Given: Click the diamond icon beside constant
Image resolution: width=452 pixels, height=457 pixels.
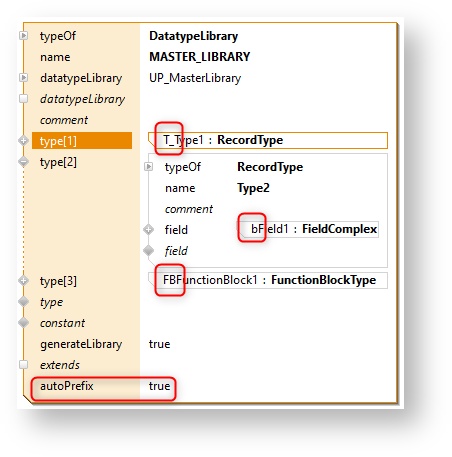Looking at the screenshot, I should pos(24,322).
